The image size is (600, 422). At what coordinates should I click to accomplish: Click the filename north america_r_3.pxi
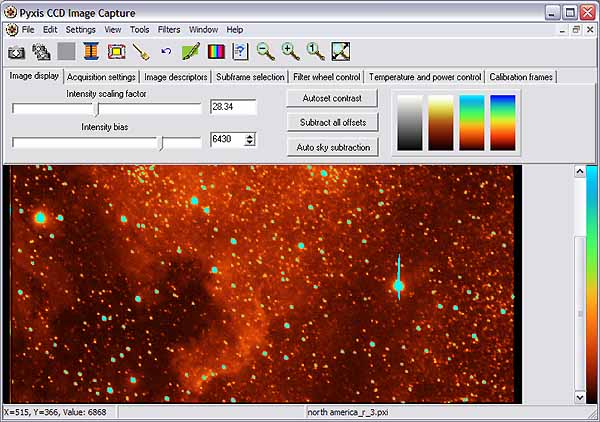point(348,412)
